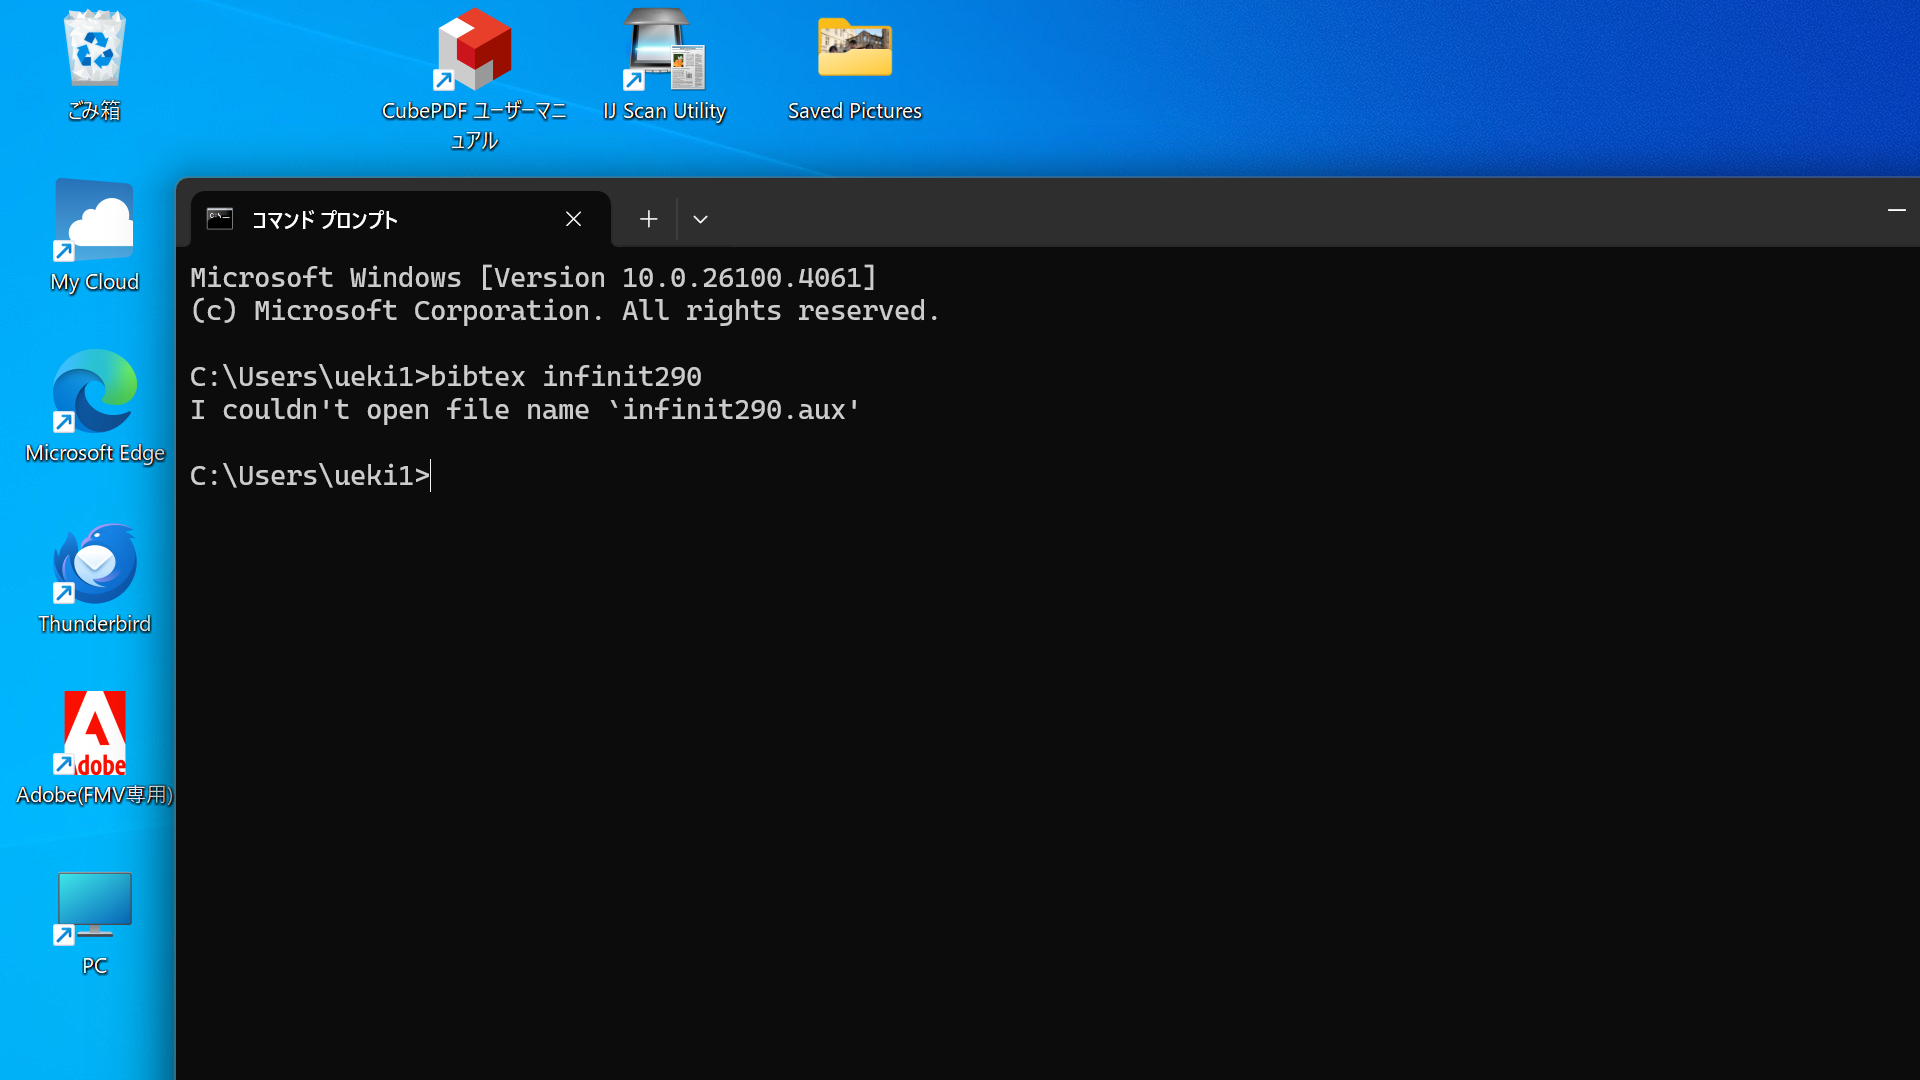Click the "I couldn't open file name" error line
Viewport: 1920px width, 1080px height.
[526, 410]
